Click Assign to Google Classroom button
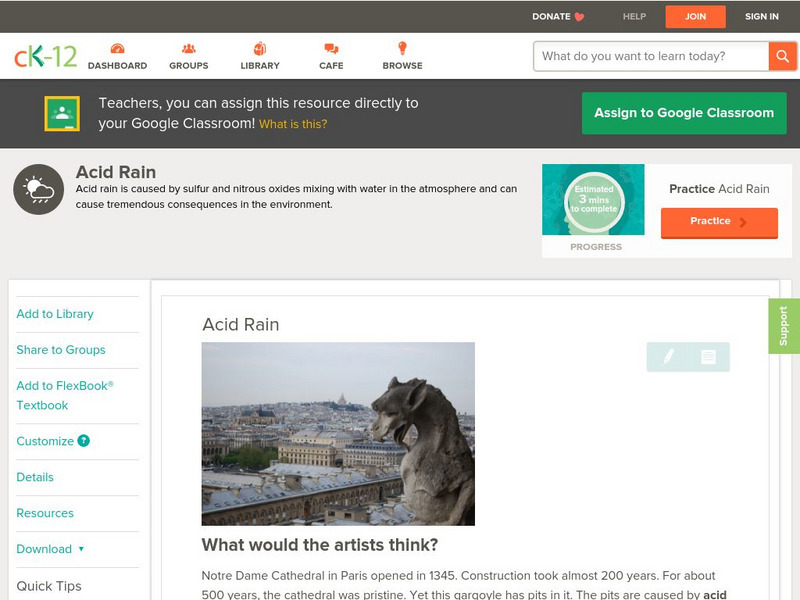This screenshot has width=800, height=600. point(684,113)
